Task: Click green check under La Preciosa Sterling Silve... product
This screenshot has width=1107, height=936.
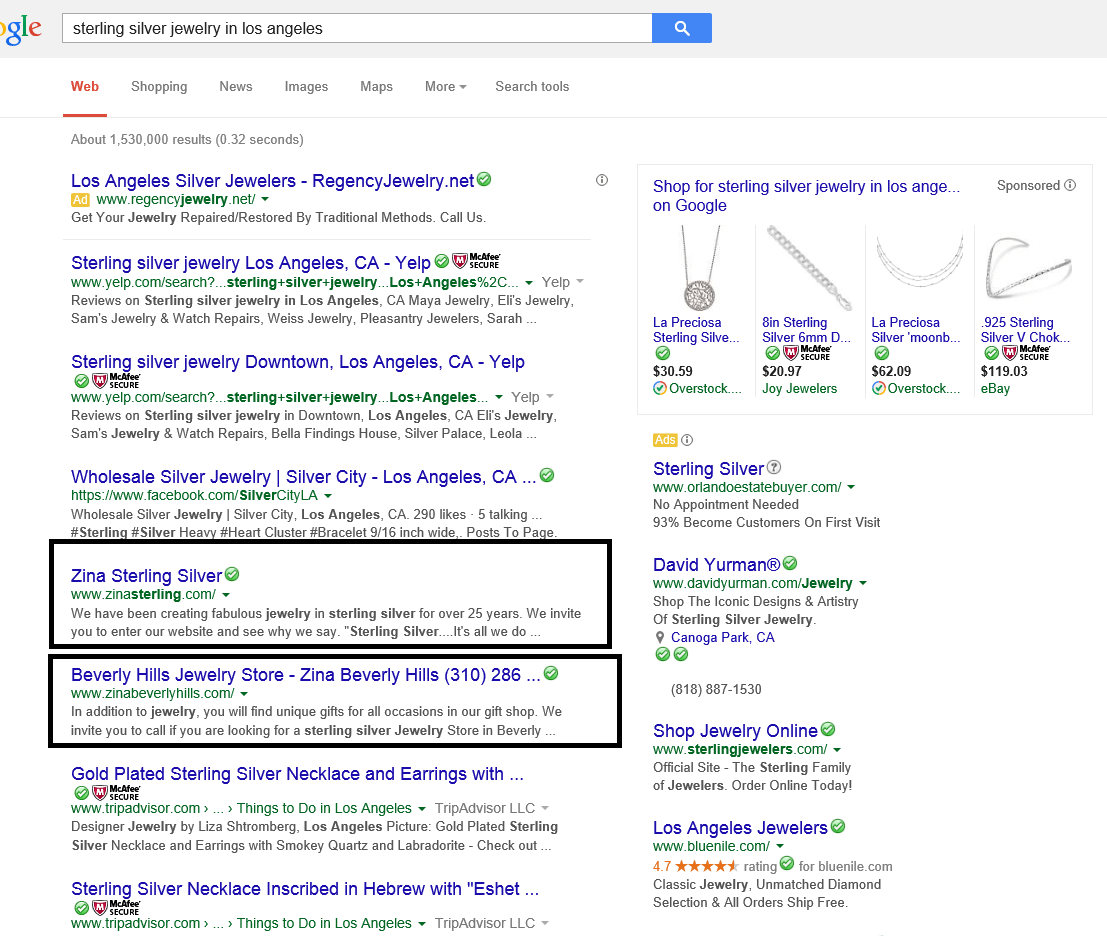Action: [662, 353]
